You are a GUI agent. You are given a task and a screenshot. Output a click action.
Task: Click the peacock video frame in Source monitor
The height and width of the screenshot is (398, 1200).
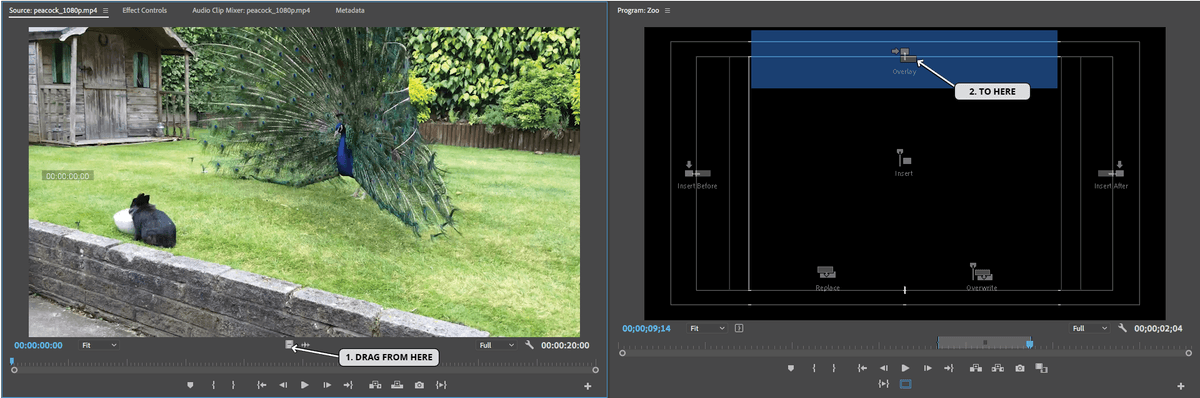304,181
